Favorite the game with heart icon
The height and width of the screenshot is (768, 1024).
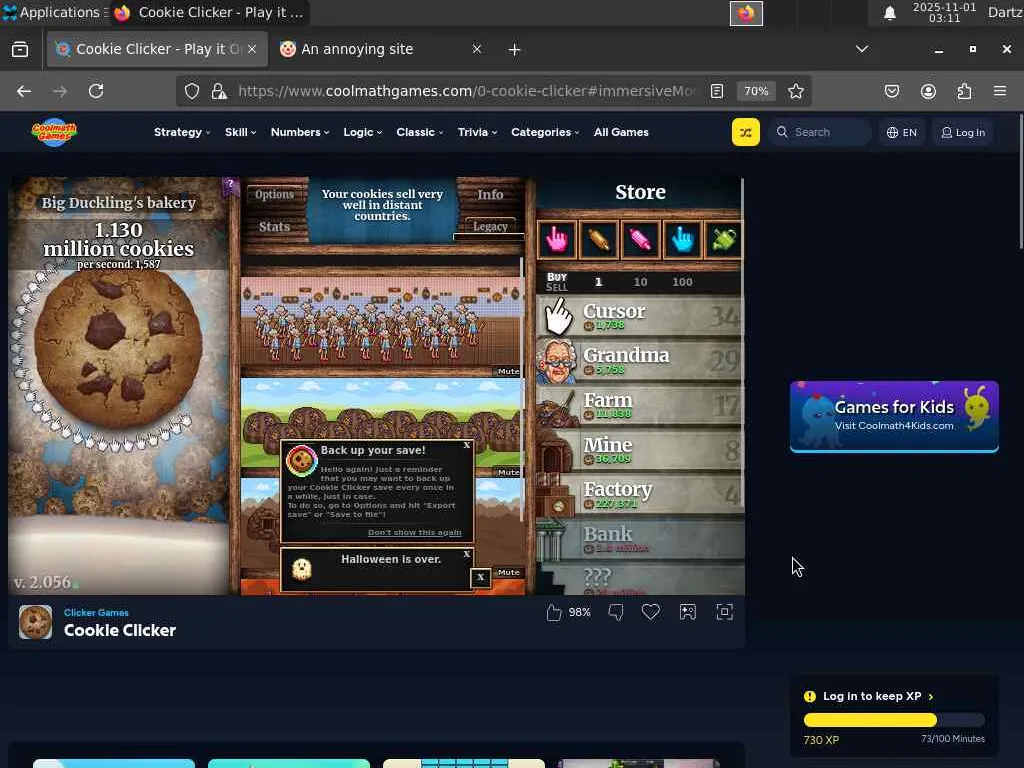pyautogui.click(x=650, y=612)
